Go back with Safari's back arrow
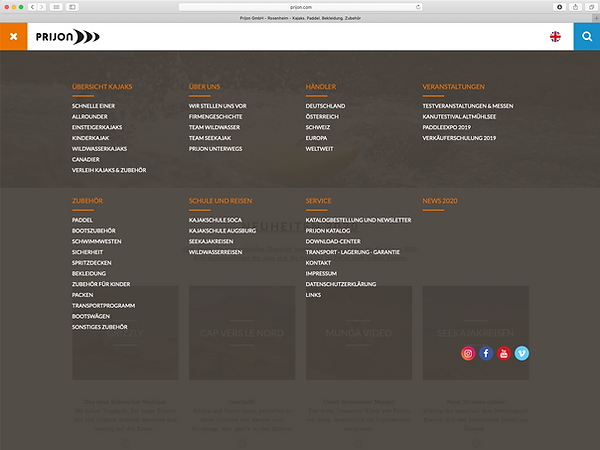 coord(33,7)
